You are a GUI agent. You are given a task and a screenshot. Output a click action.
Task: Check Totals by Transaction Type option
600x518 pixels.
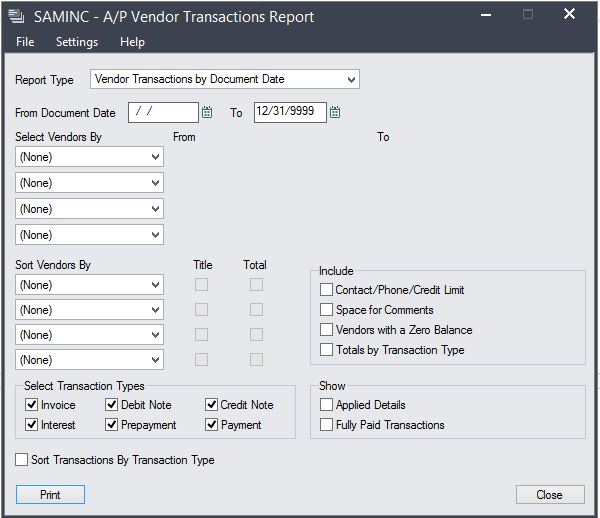pos(326,349)
